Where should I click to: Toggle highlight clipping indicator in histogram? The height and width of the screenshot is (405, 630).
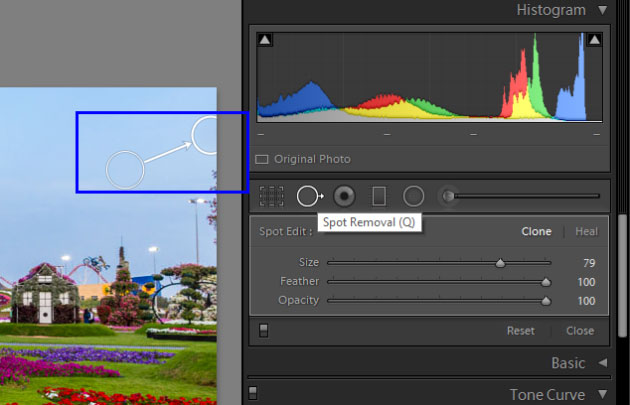coord(595,40)
